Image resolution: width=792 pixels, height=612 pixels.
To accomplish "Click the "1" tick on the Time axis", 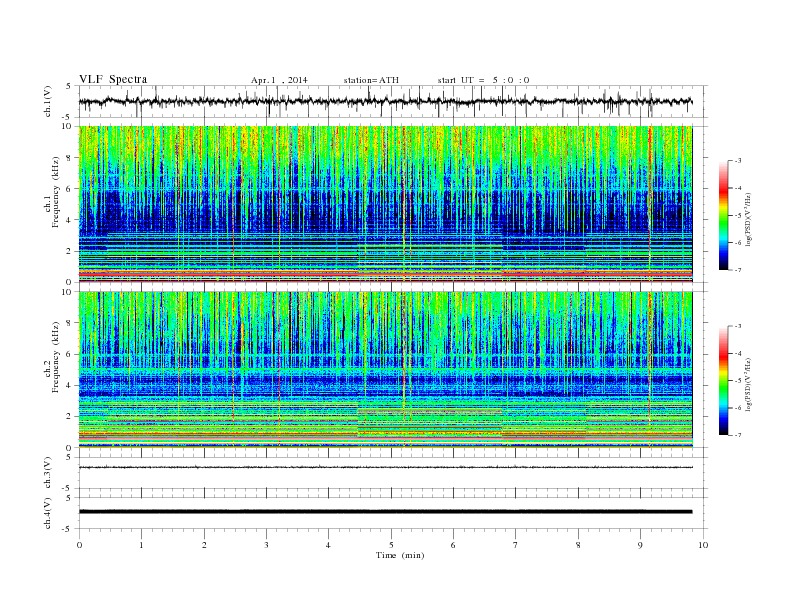I will point(141,545).
